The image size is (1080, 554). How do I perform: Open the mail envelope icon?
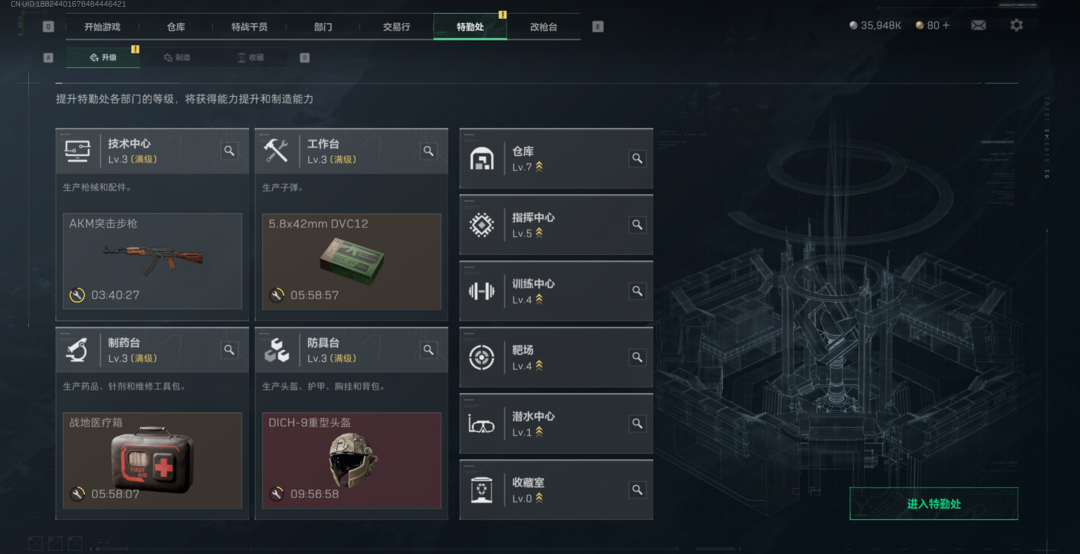(x=978, y=25)
